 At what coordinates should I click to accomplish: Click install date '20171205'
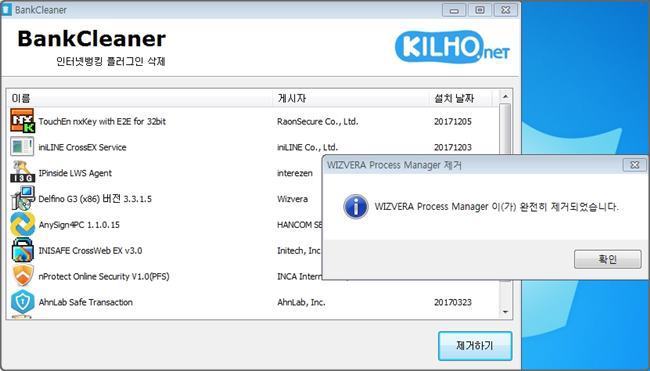point(453,121)
